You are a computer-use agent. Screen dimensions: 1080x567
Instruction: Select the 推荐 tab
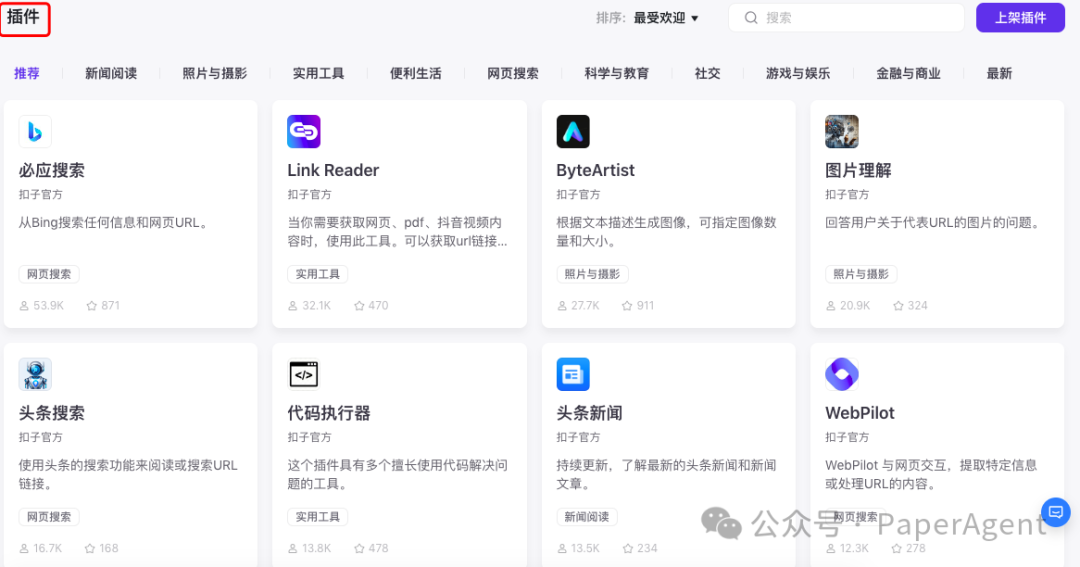point(27,74)
